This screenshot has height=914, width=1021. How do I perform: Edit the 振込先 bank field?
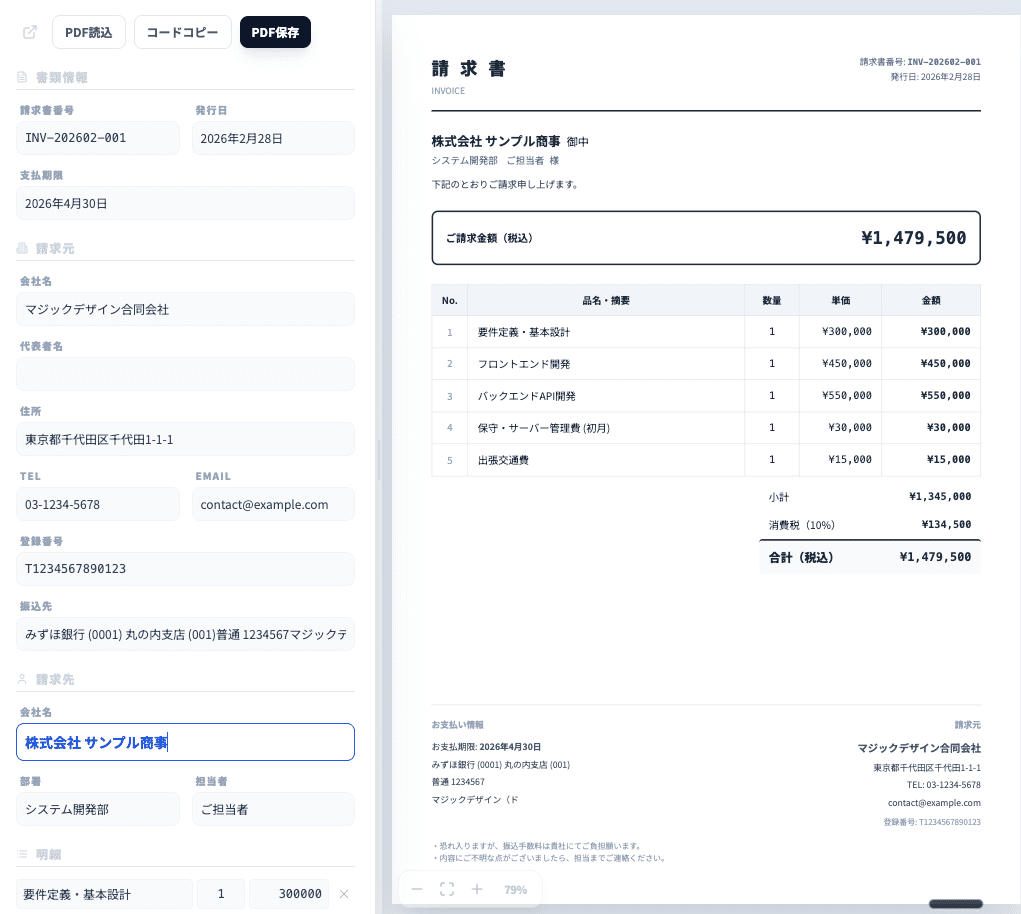pyautogui.click(x=186, y=634)
